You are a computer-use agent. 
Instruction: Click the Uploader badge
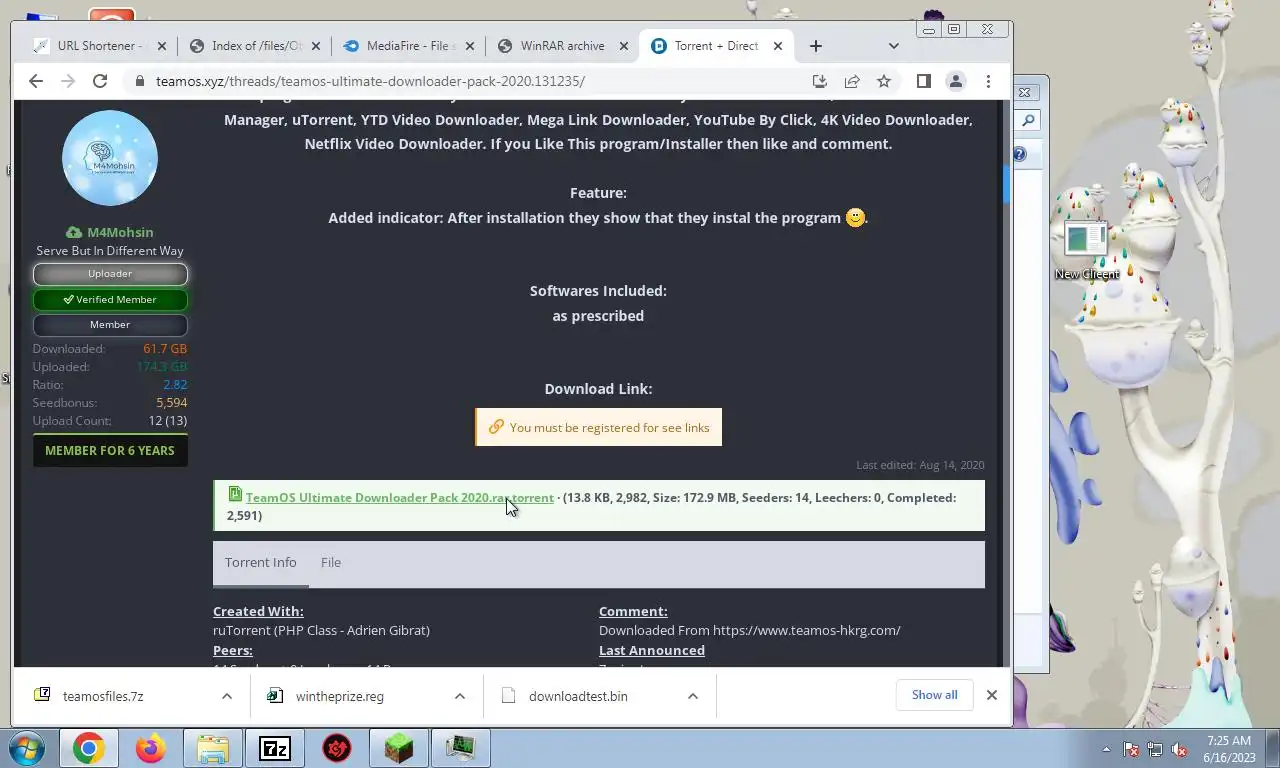click(110, 274)
